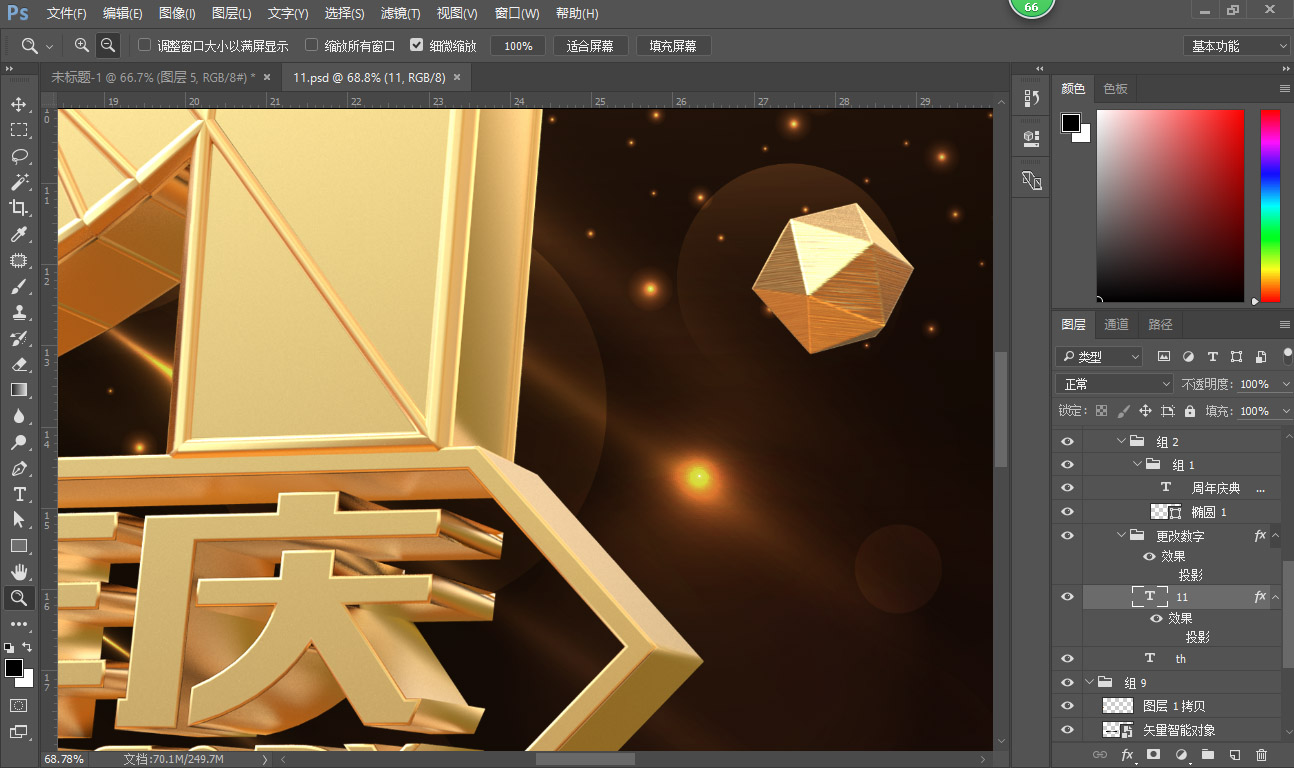The height and width of the screenshot is (768, 1294).
Task: Select the Dodge tool
Action: [18, 442]
